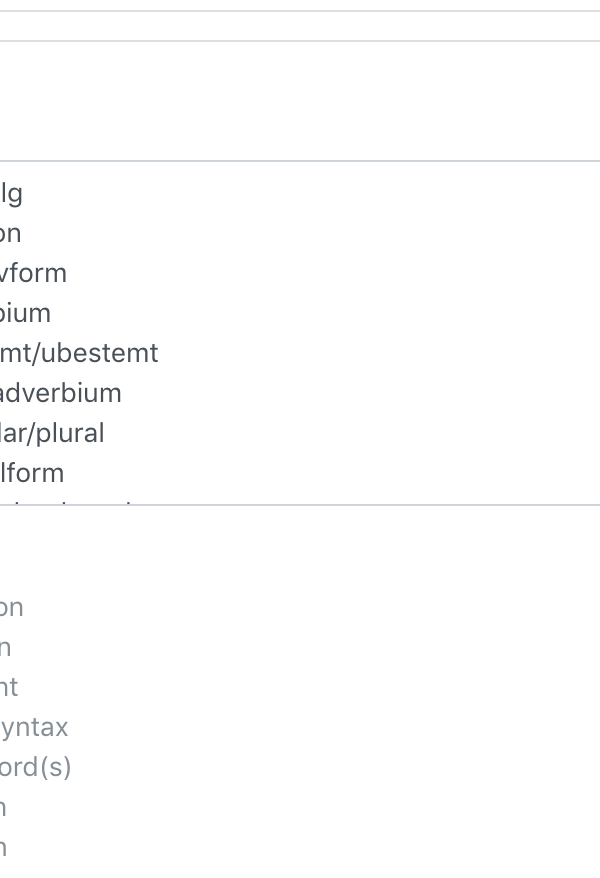Select the "lar/plural" list entry
The width and height of the screenshot is (600, 878).
52,433
